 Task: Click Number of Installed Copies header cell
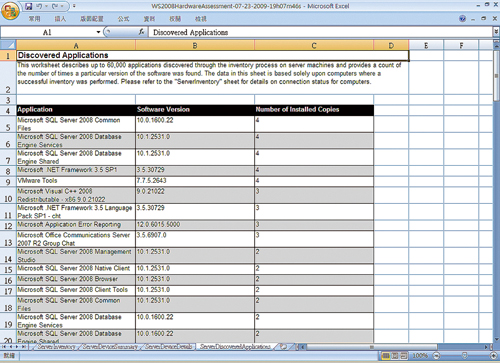[314, 110]
